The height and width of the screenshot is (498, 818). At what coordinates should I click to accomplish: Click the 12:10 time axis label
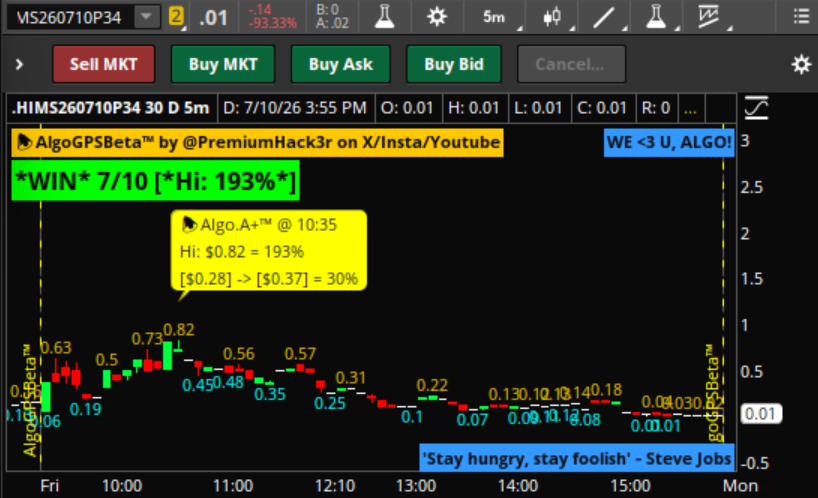(334, 486)
